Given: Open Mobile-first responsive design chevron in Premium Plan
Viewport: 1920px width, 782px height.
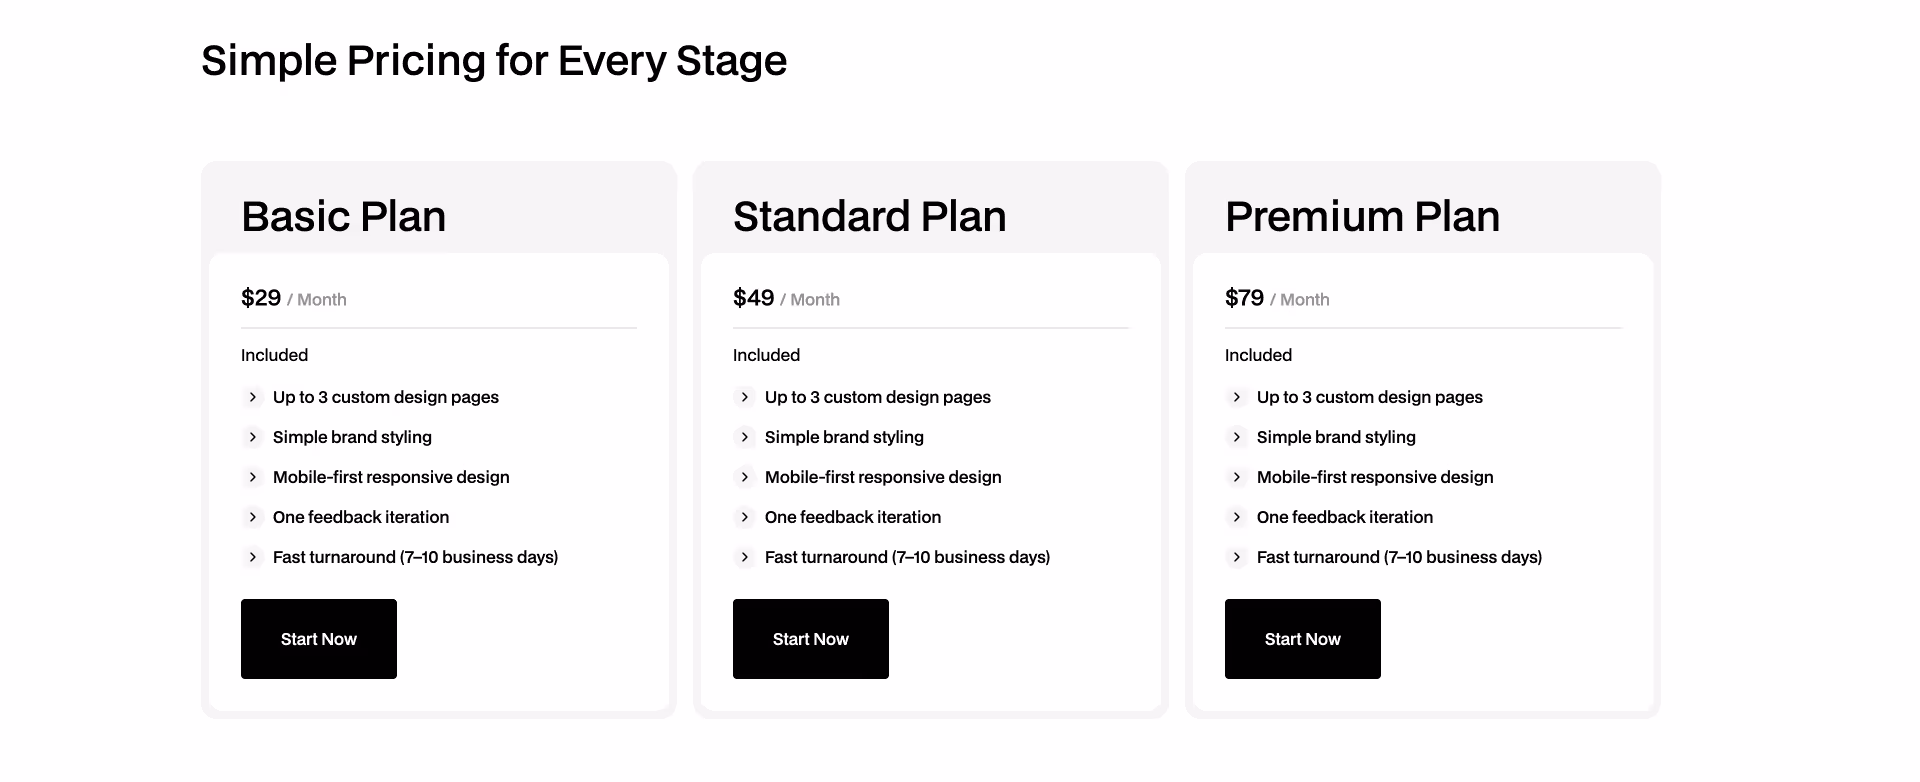Looking at the screenshot, I should tap(1237, 477).
